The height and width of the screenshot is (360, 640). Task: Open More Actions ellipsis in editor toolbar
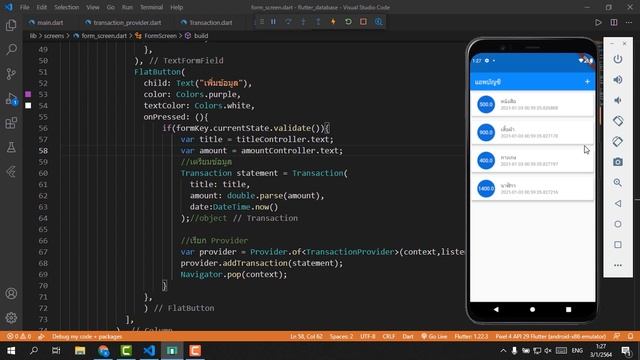629,22
